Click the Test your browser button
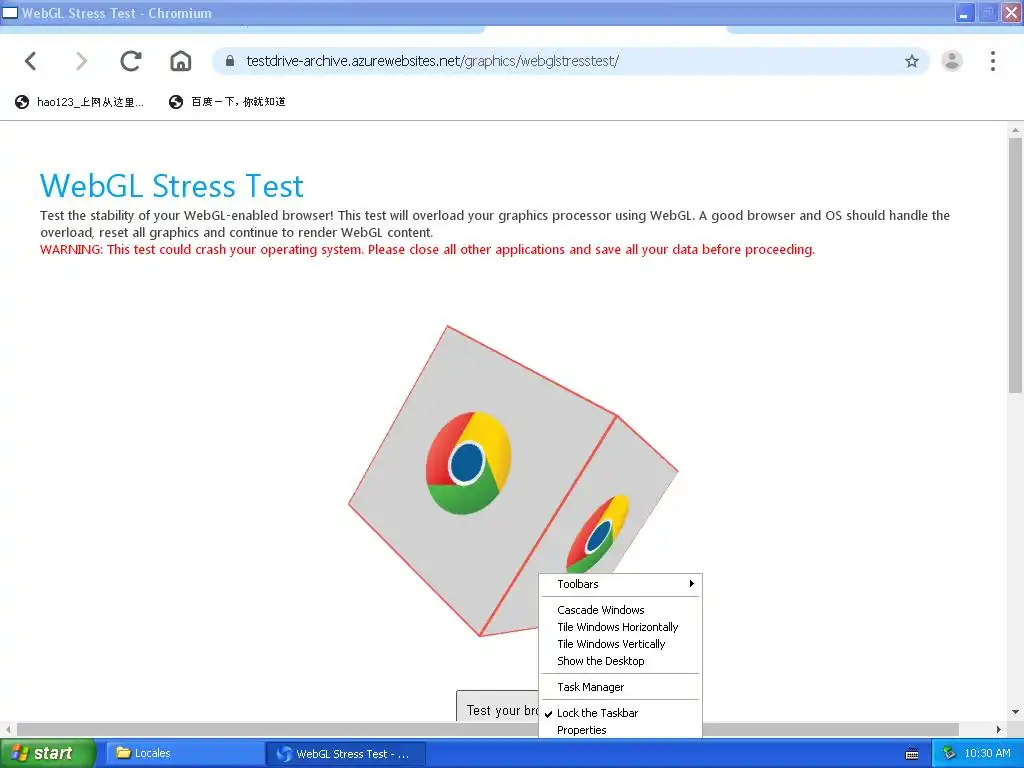 tap(498, 707)
